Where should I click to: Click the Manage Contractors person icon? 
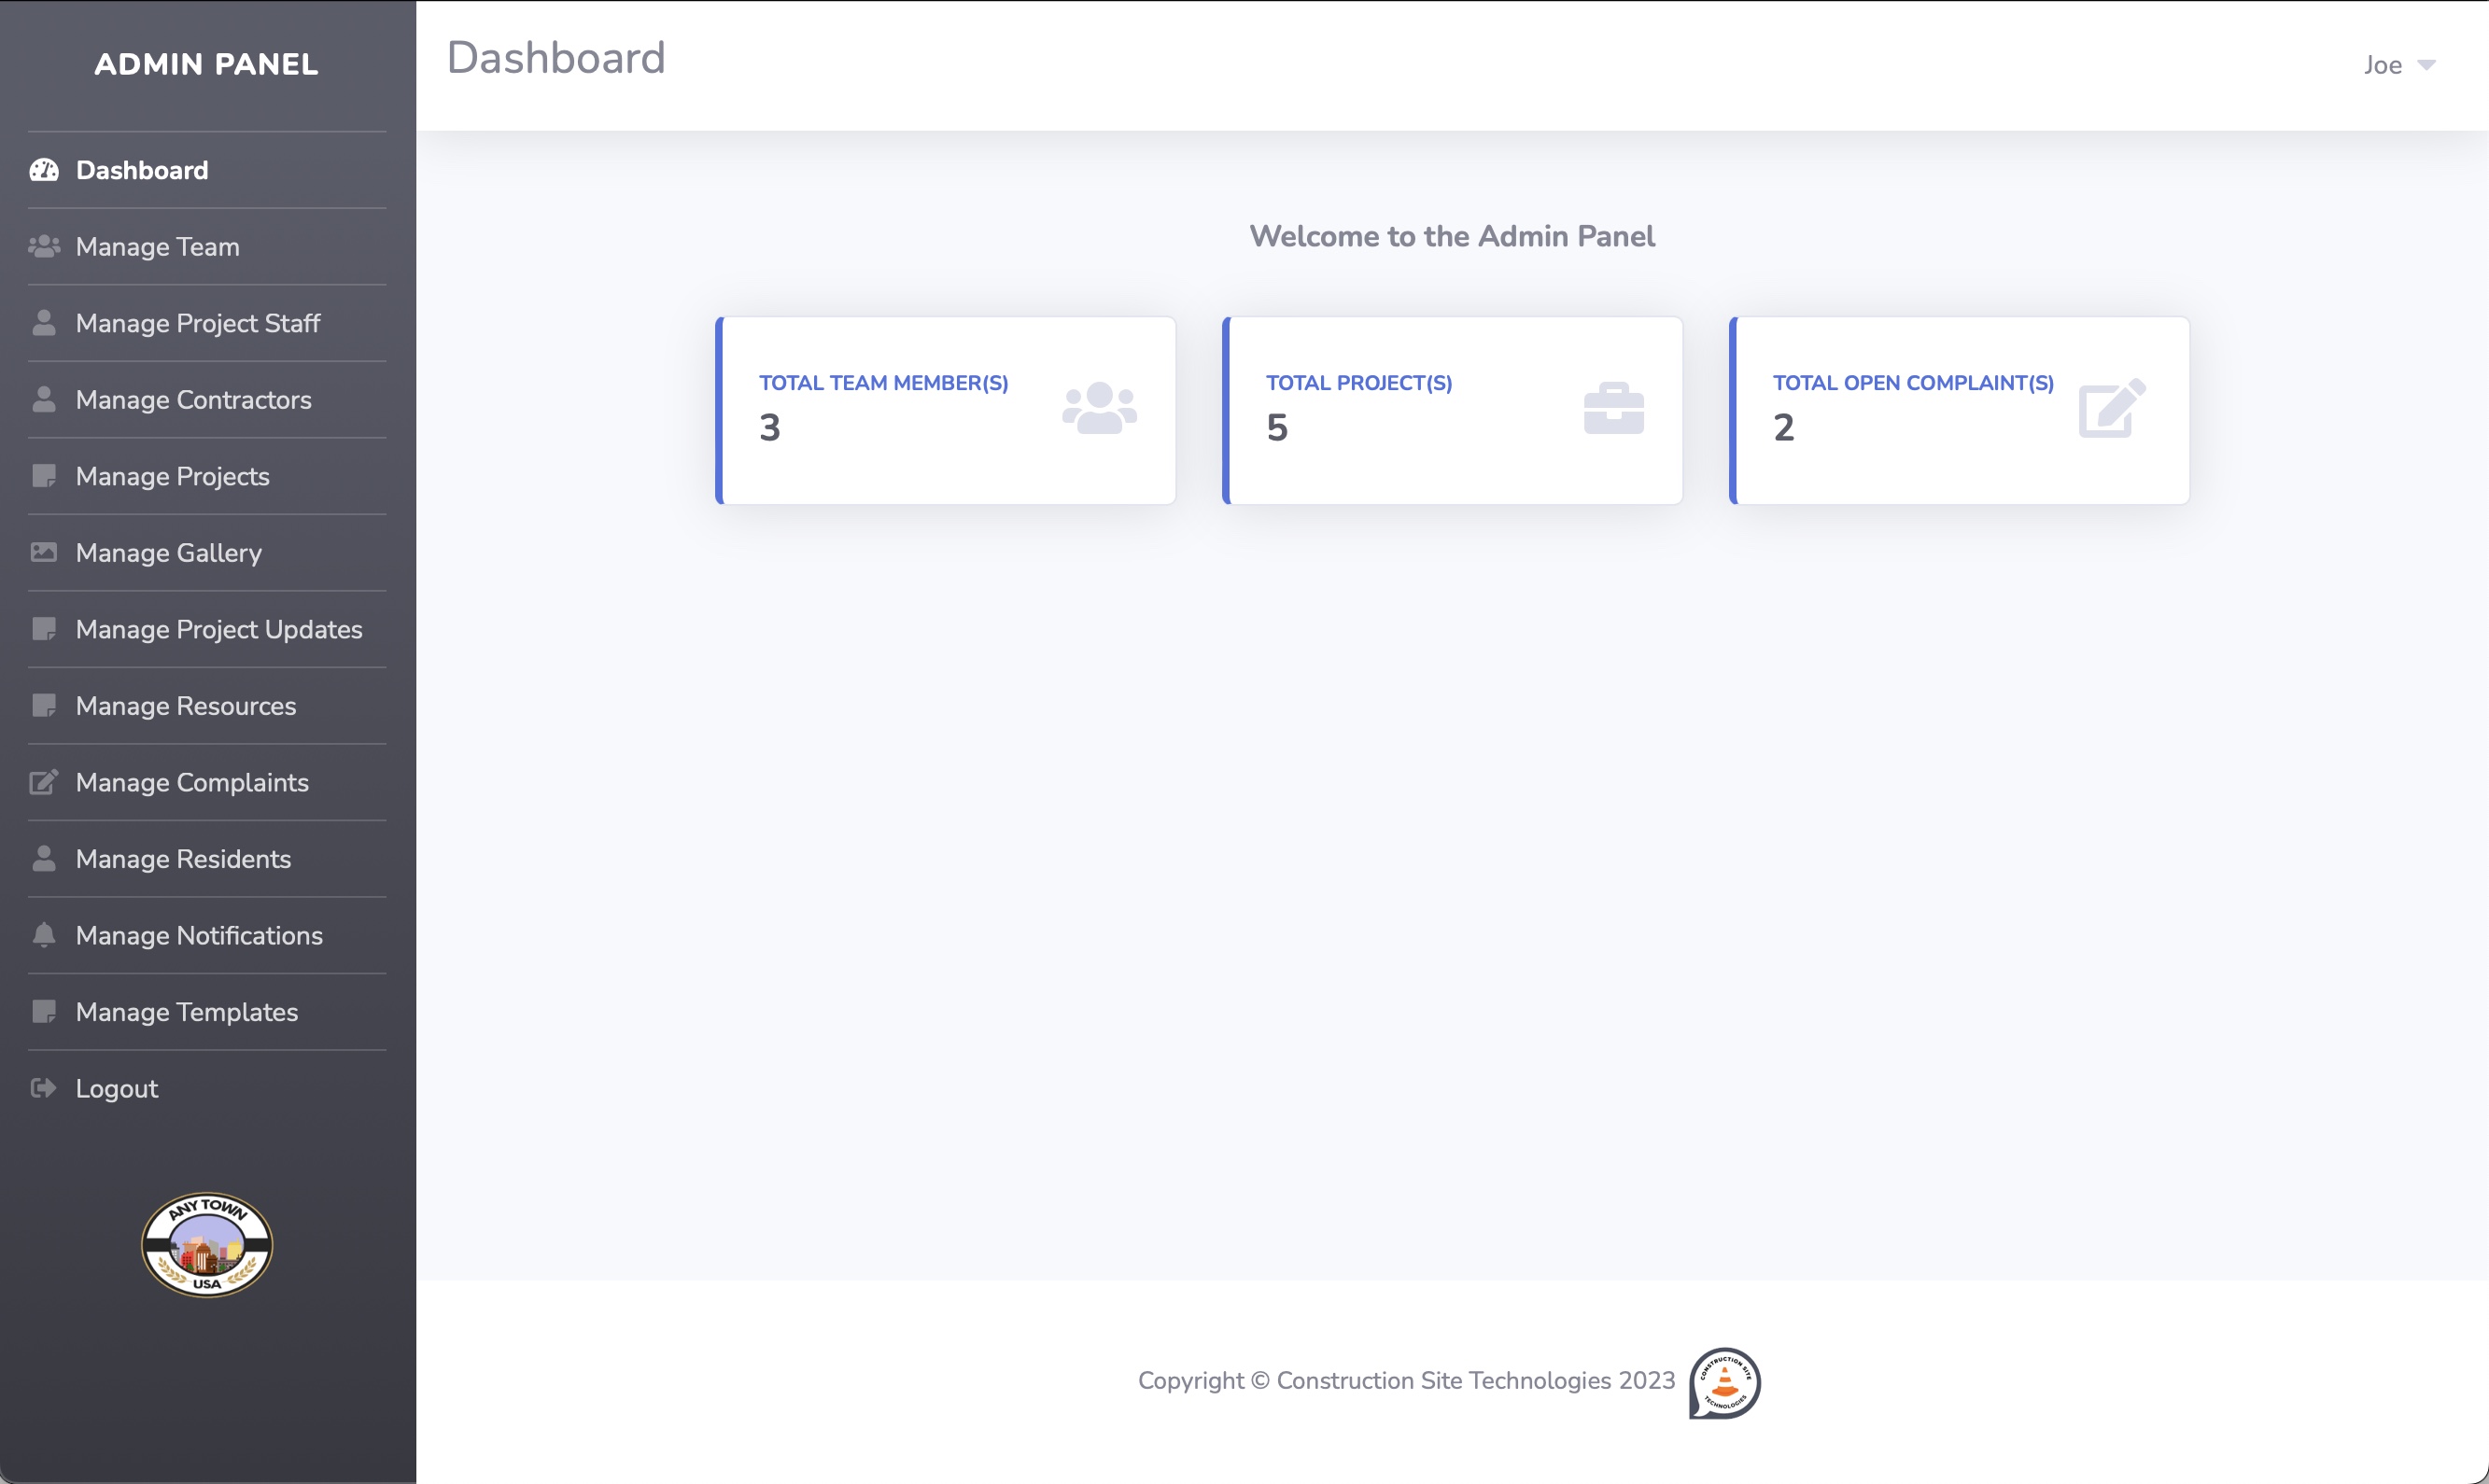44,399
